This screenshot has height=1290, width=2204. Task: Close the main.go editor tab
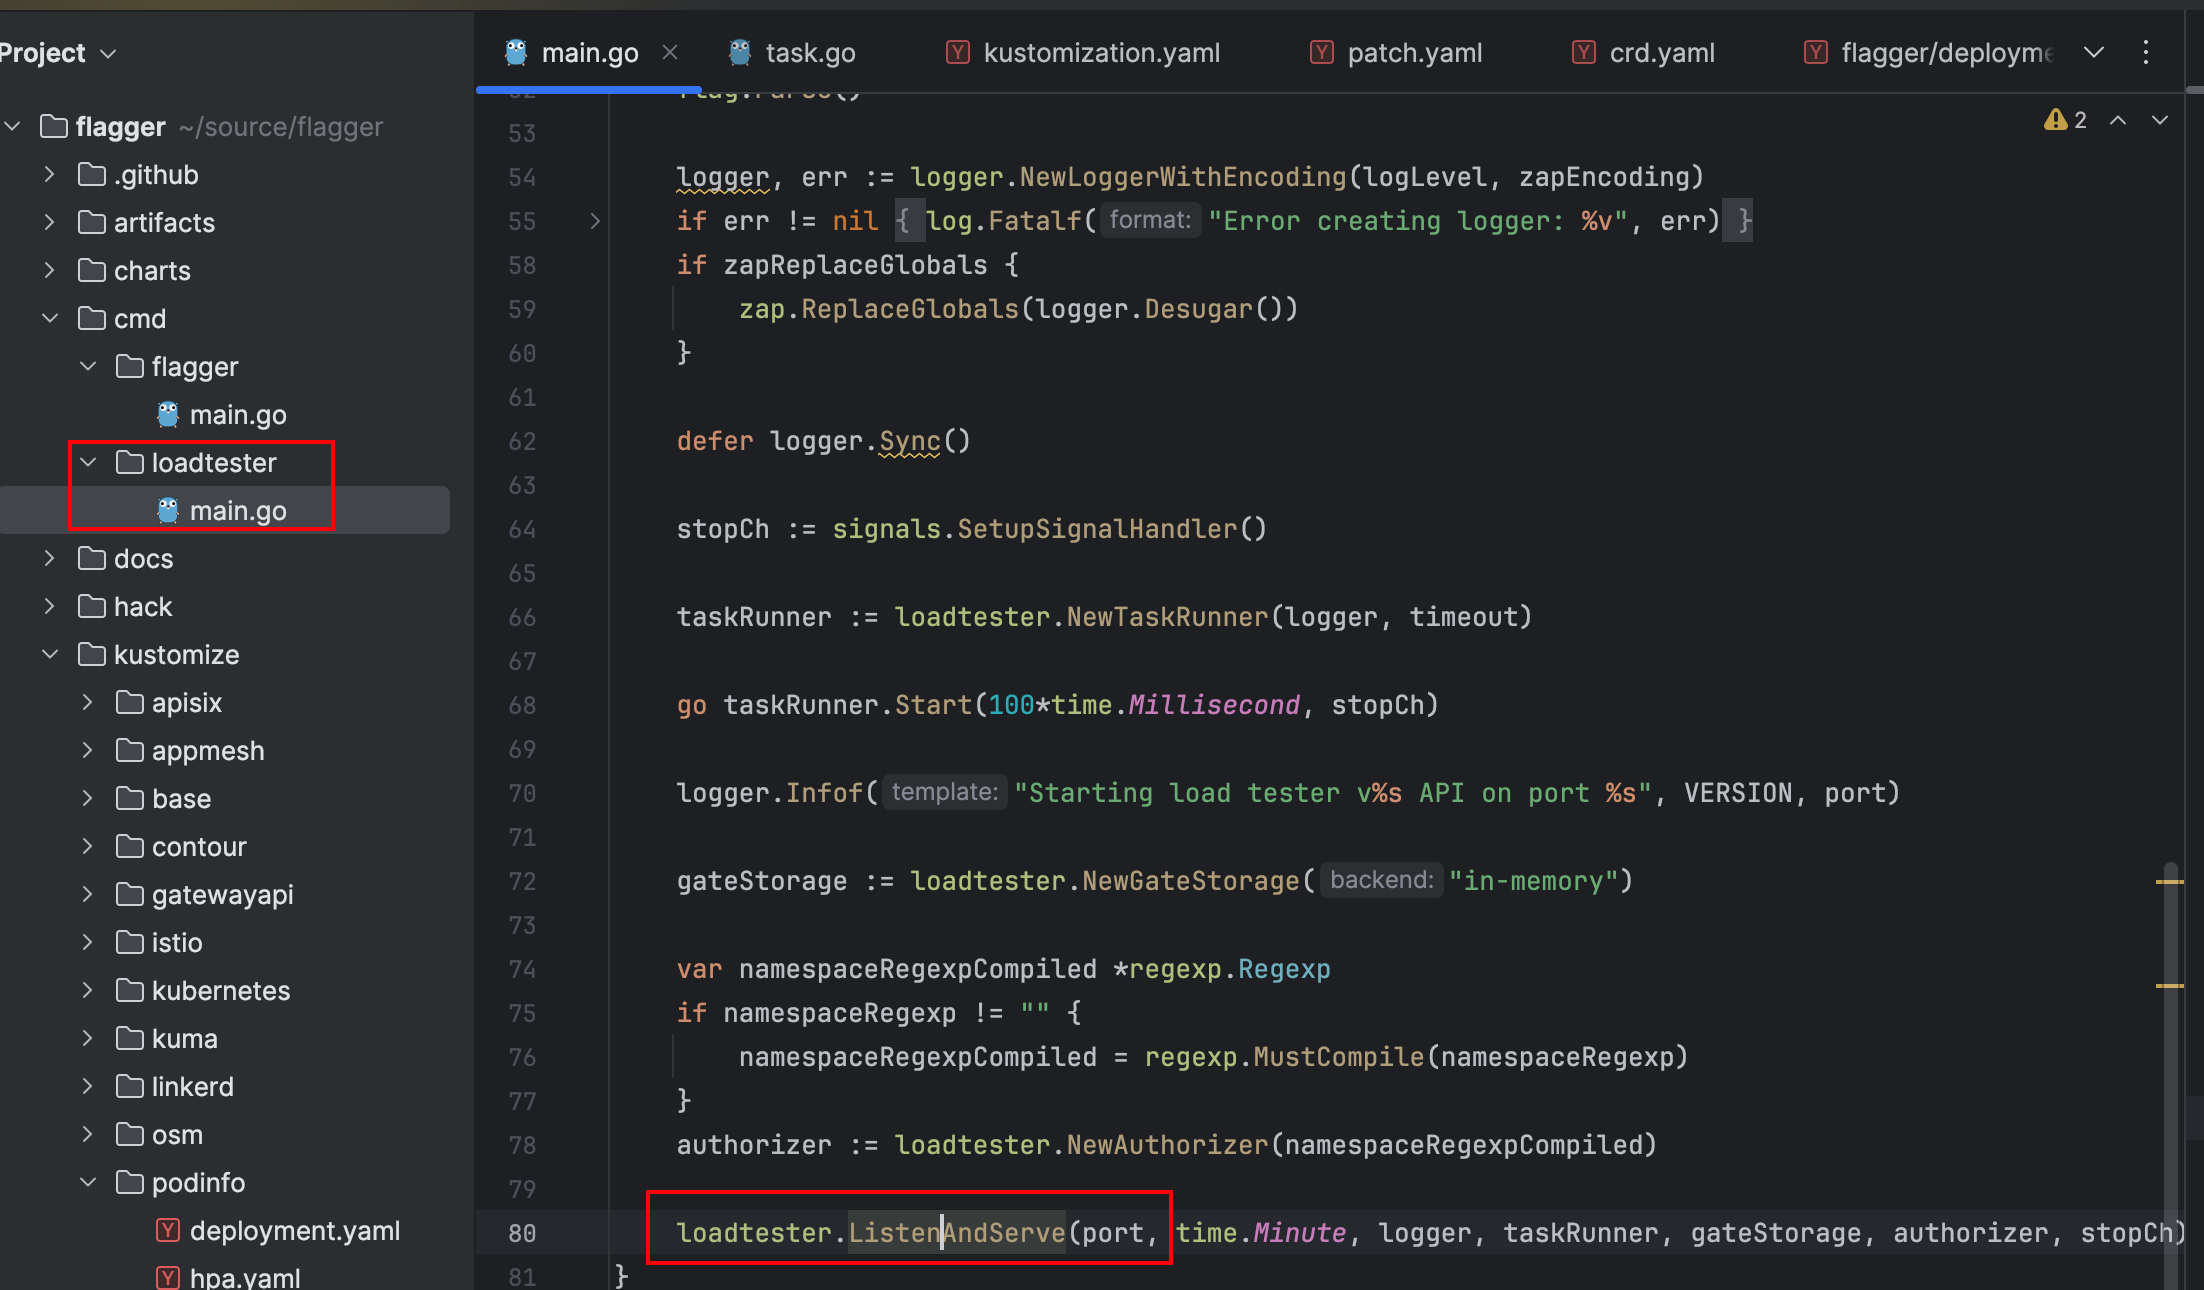point(670,52)
